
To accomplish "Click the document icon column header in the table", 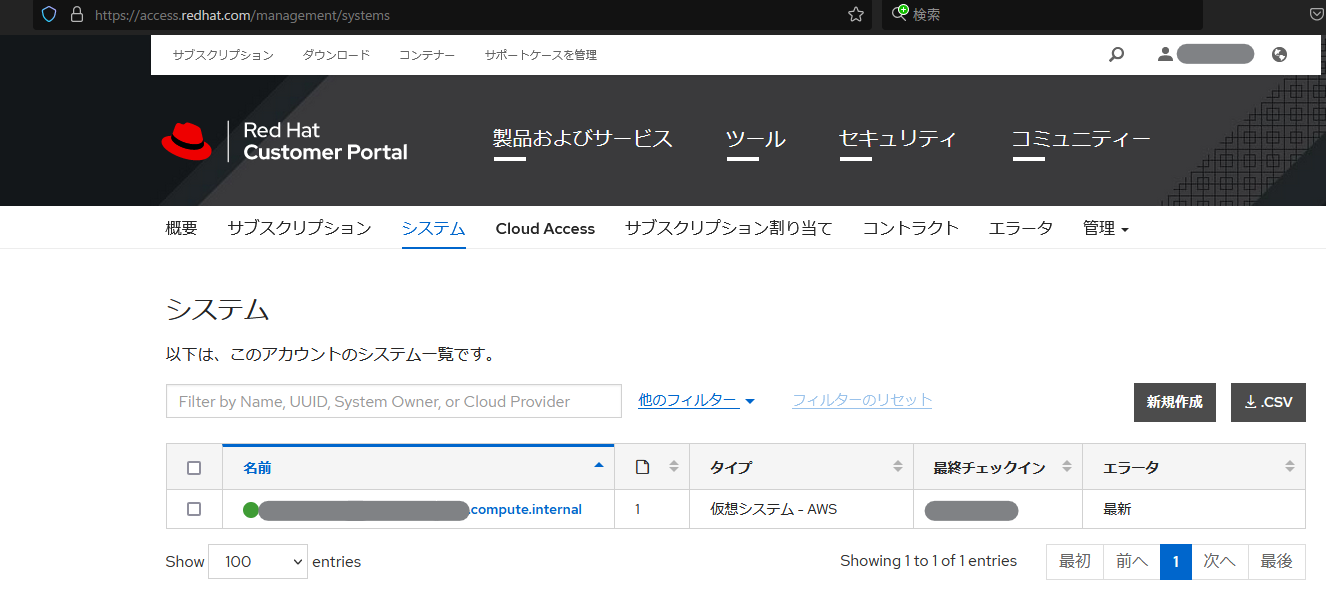I will coord(641,466).
